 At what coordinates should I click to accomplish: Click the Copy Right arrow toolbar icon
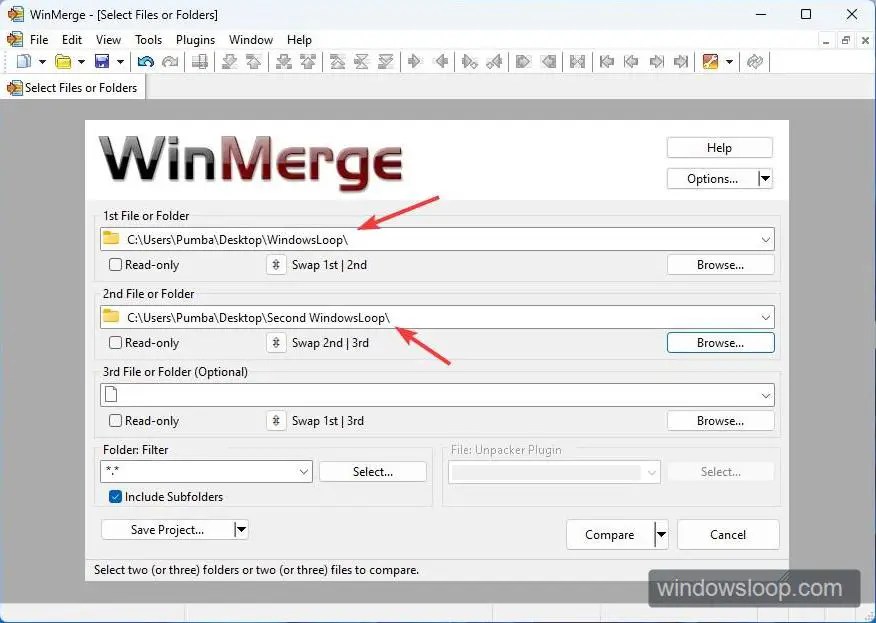(x=415, y=61)
